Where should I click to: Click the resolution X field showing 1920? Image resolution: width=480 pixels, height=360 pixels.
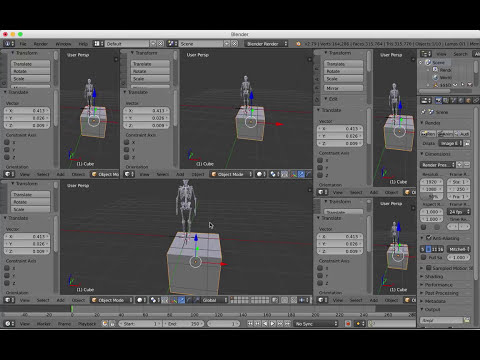coord(432,182)
